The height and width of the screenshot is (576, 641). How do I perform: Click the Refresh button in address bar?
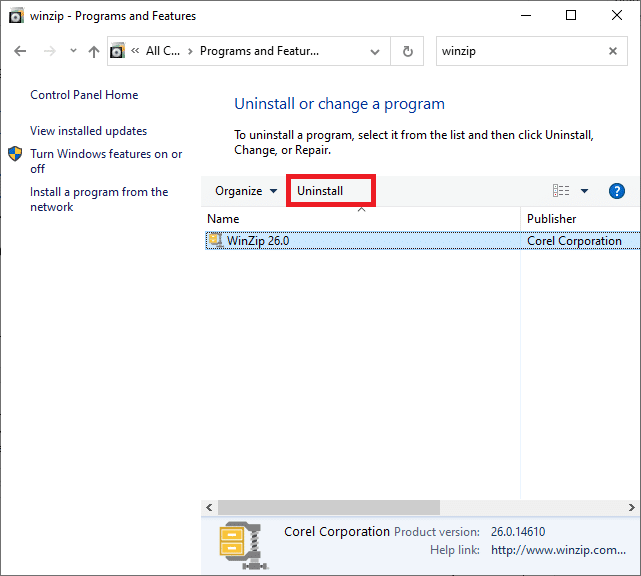[x=407, y=52]
